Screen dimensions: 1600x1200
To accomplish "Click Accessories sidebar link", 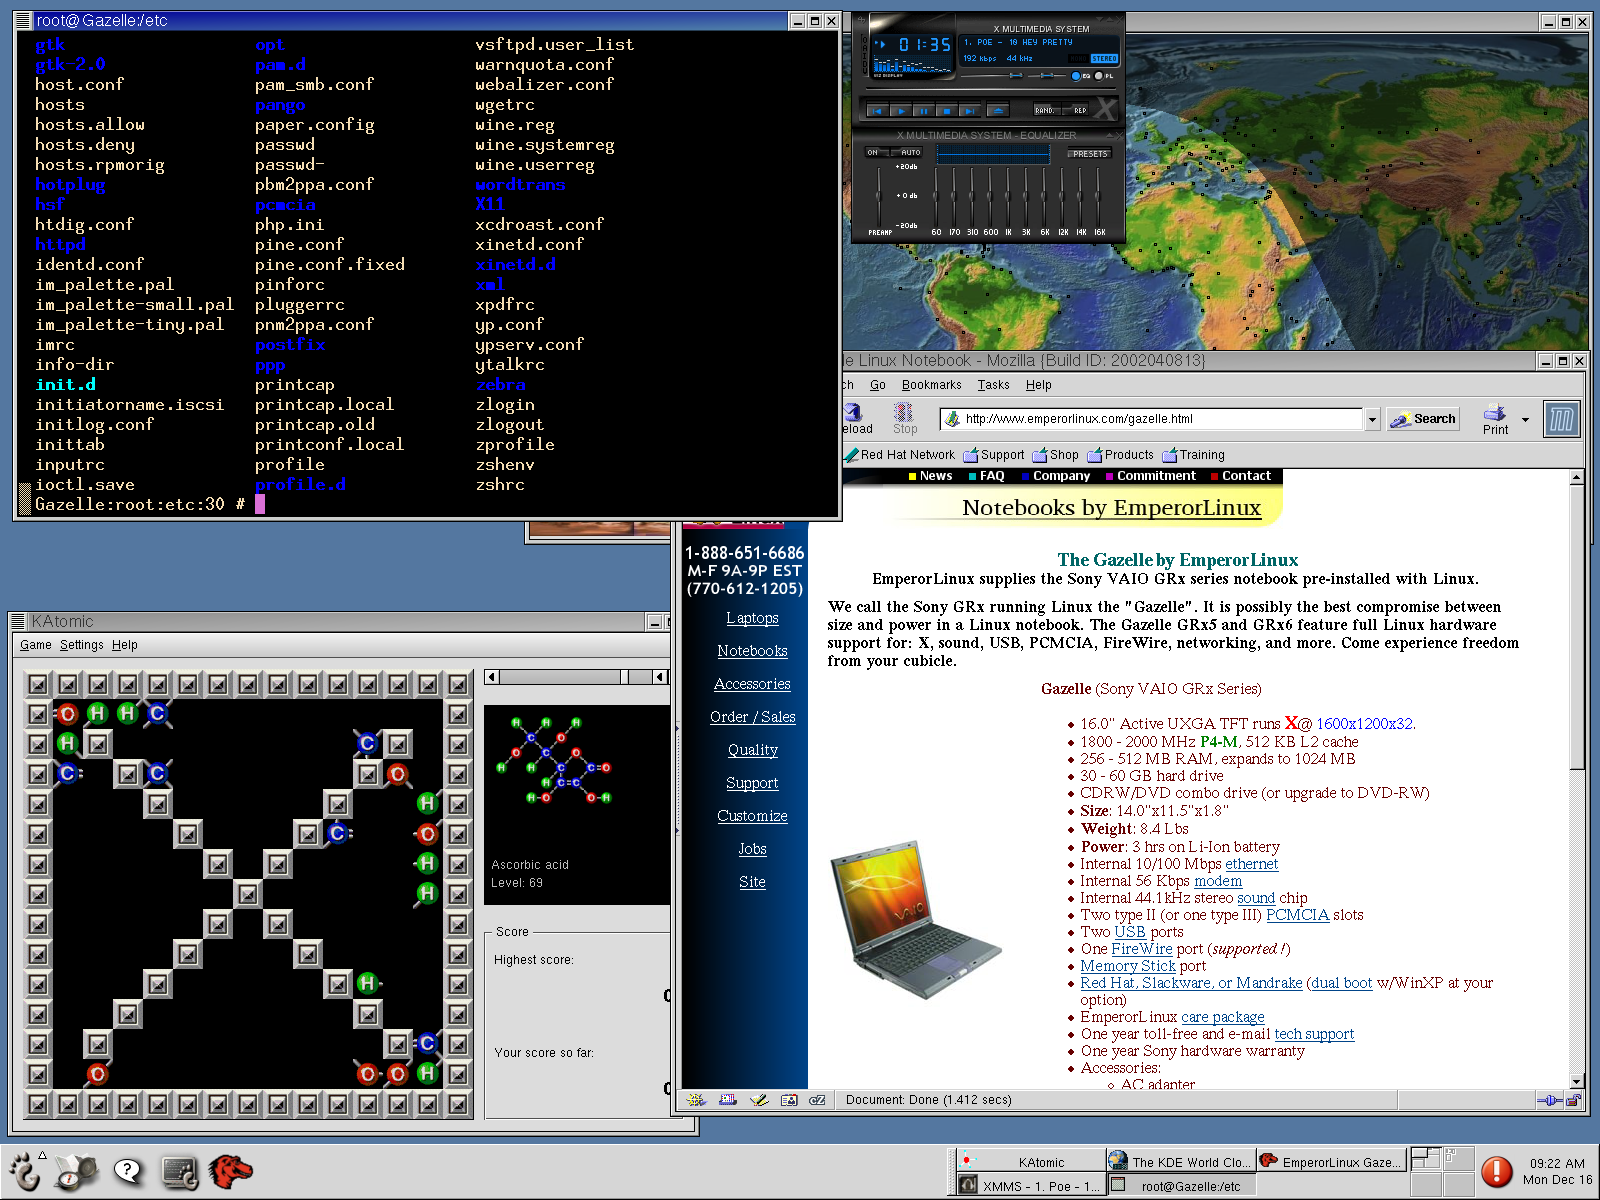I will pyautogui.click(x=752, y=684).
